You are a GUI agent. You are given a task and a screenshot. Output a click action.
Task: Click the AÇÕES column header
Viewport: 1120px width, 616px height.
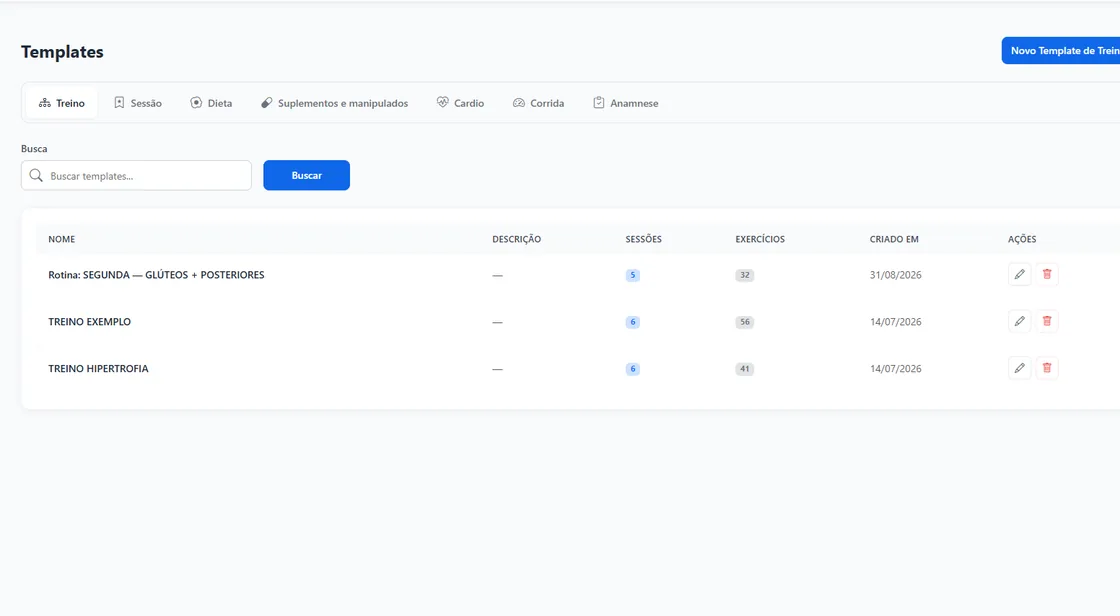[x=1022, y=239]
